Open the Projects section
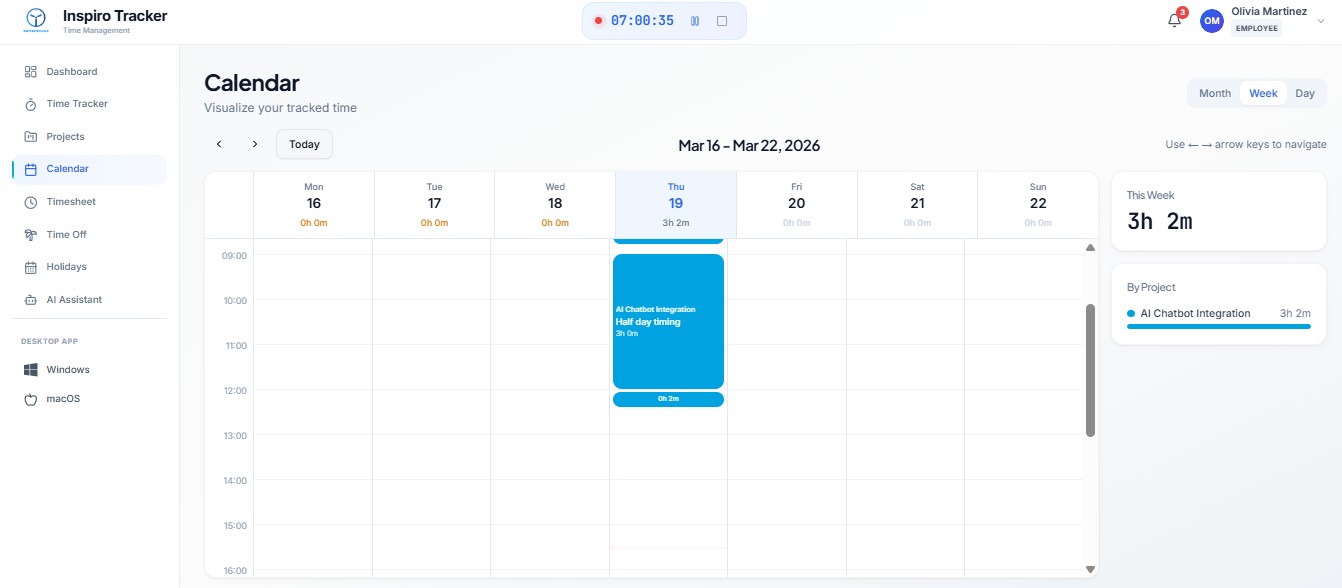Image resolution: width=1342 pixels, height=588 pixels. click(64, 136)
